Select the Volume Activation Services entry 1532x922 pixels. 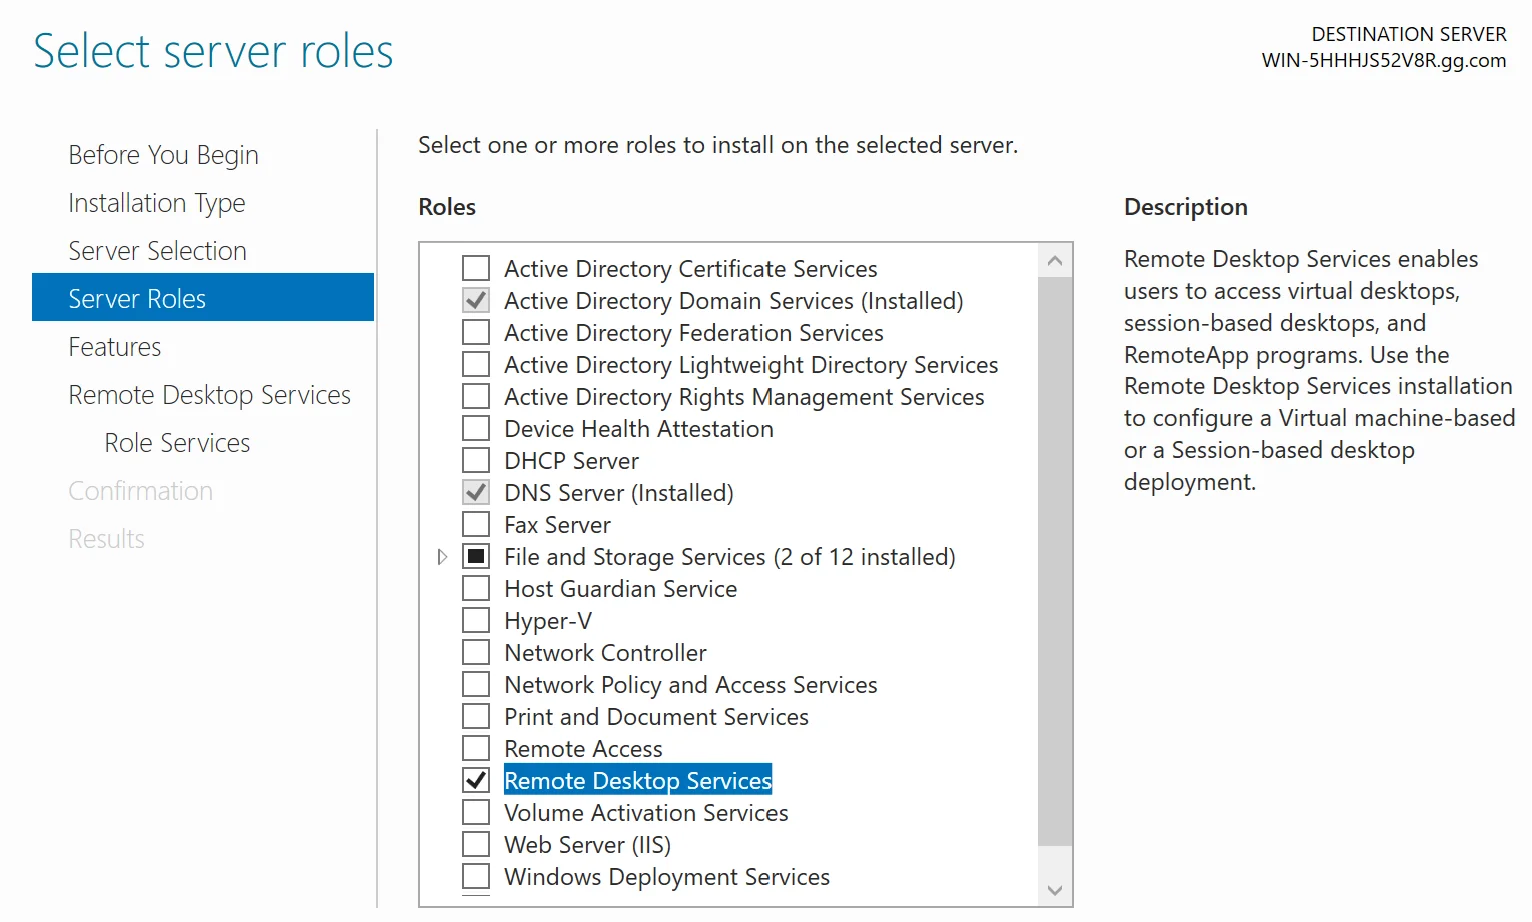[x=646, y=813]
